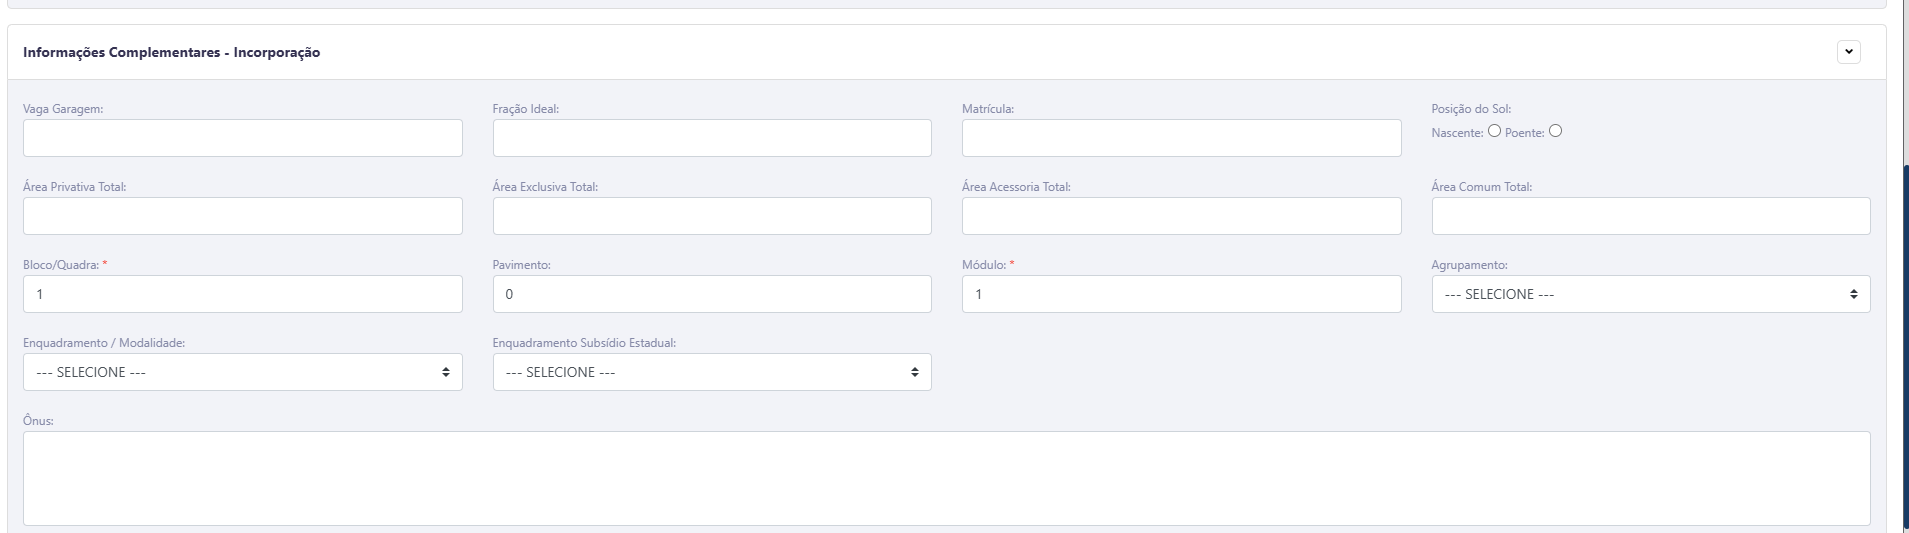Screen dimensions: 1909x533
Task: Collapse the Informações Complementares section chevron
Action: coord(1849,52)
